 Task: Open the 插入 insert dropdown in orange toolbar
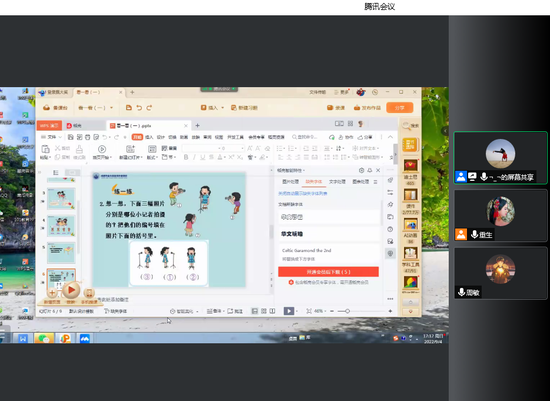tap(212, 108)
